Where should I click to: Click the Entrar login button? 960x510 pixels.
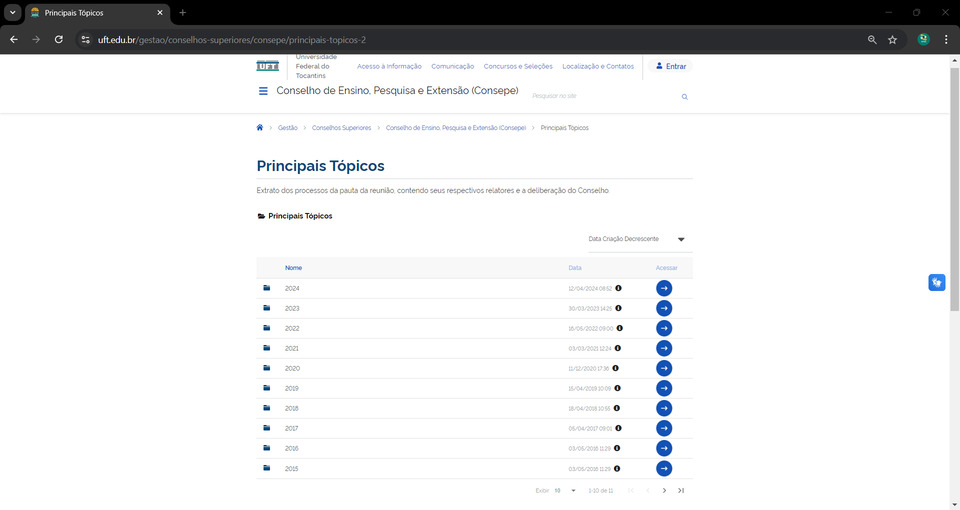click(670, 66)
